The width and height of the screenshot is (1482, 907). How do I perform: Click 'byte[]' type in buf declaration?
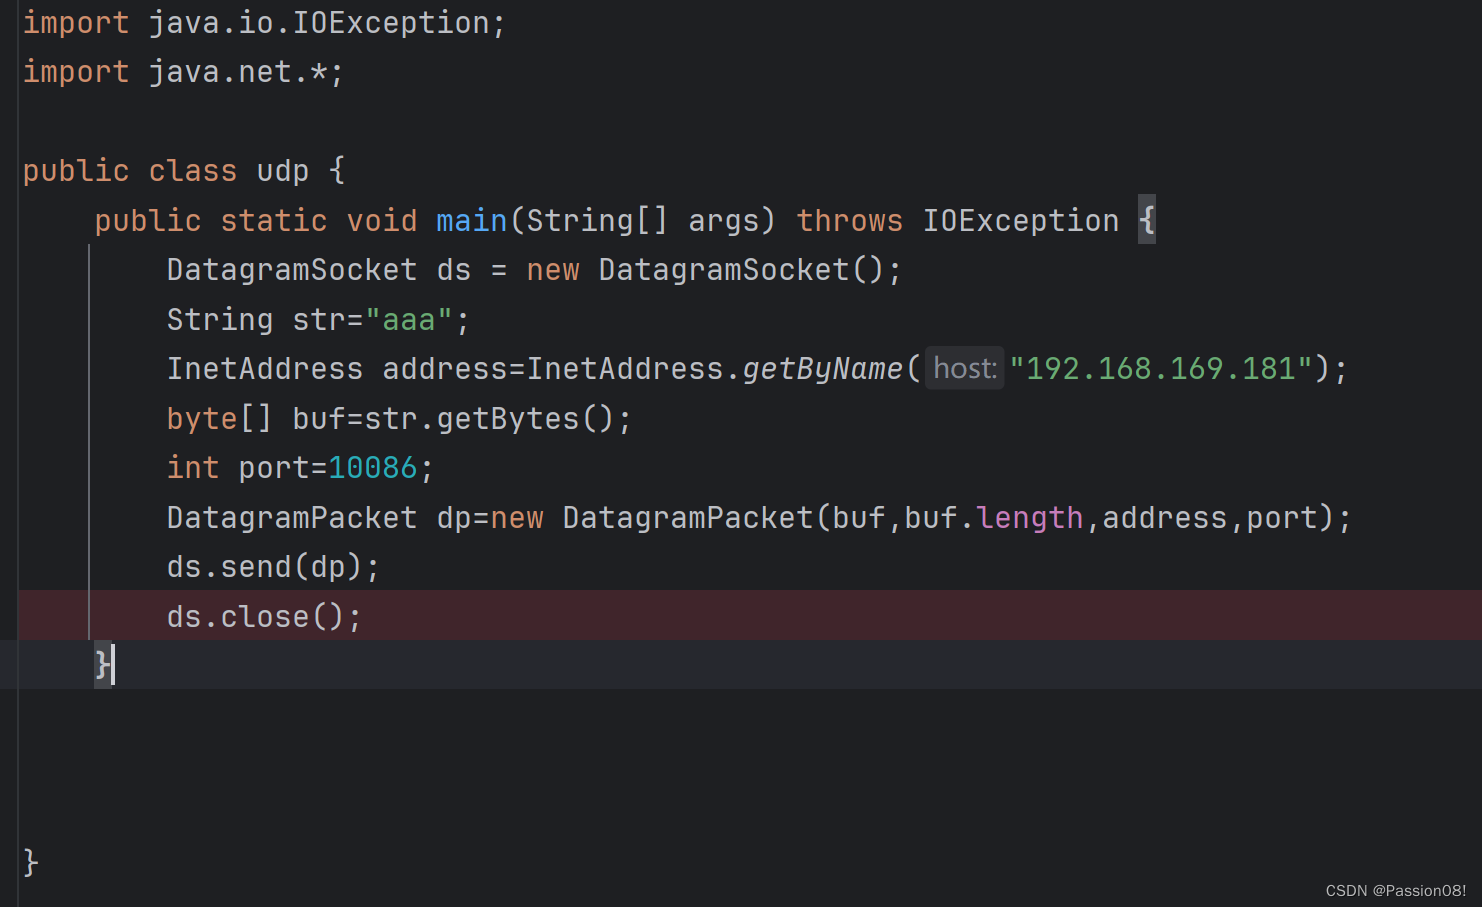(219, 419)
